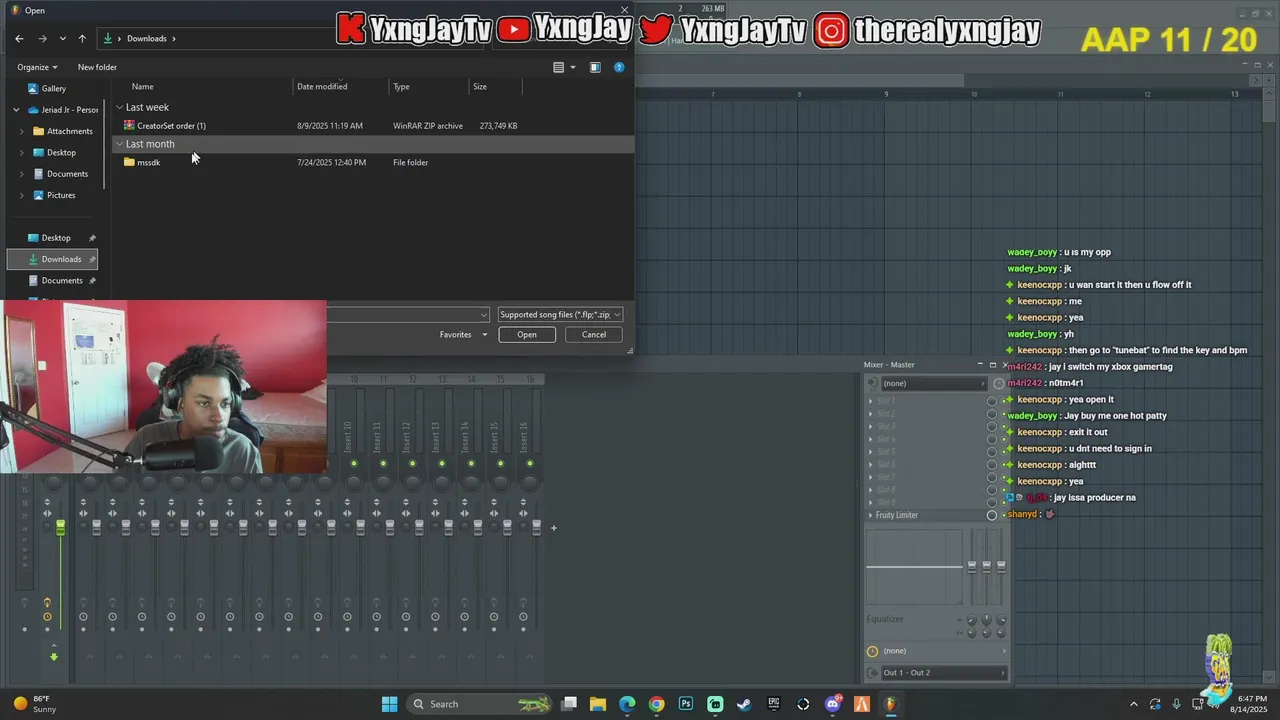1280x720 pixels.
Task: Toggle mute on Insert 12 mixer track
Action: (412, 463)
